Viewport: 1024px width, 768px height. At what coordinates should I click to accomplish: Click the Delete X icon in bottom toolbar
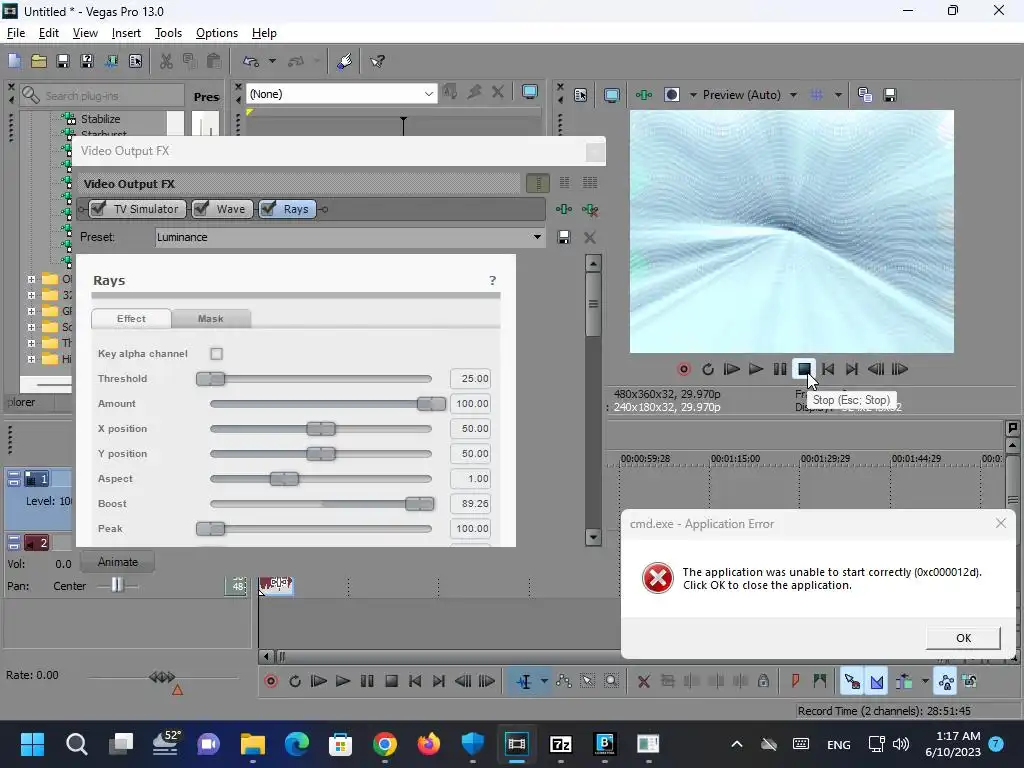pyautogui.click(x=644, y=681)
